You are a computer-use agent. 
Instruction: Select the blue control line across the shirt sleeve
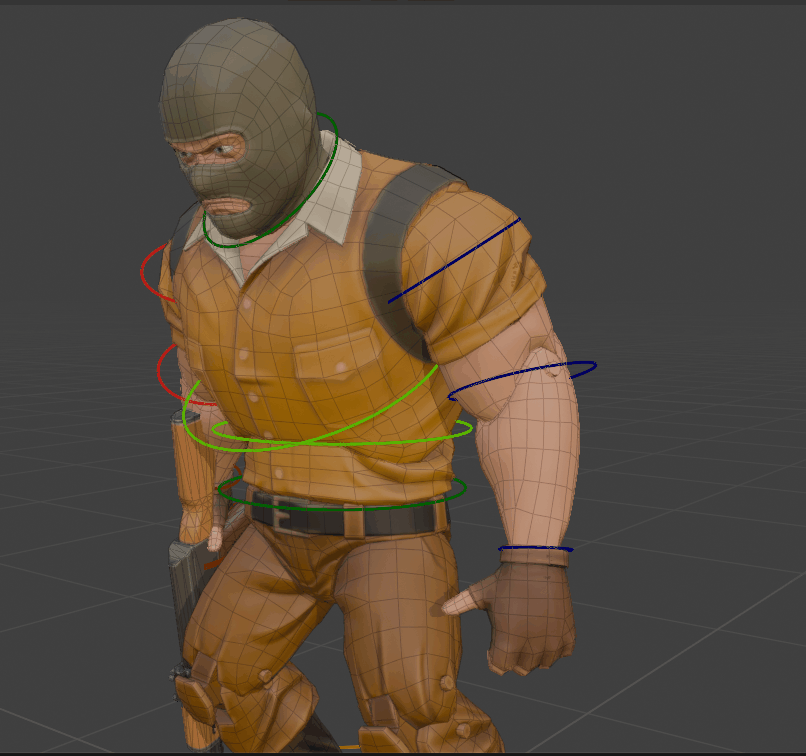tap(454, 261)
